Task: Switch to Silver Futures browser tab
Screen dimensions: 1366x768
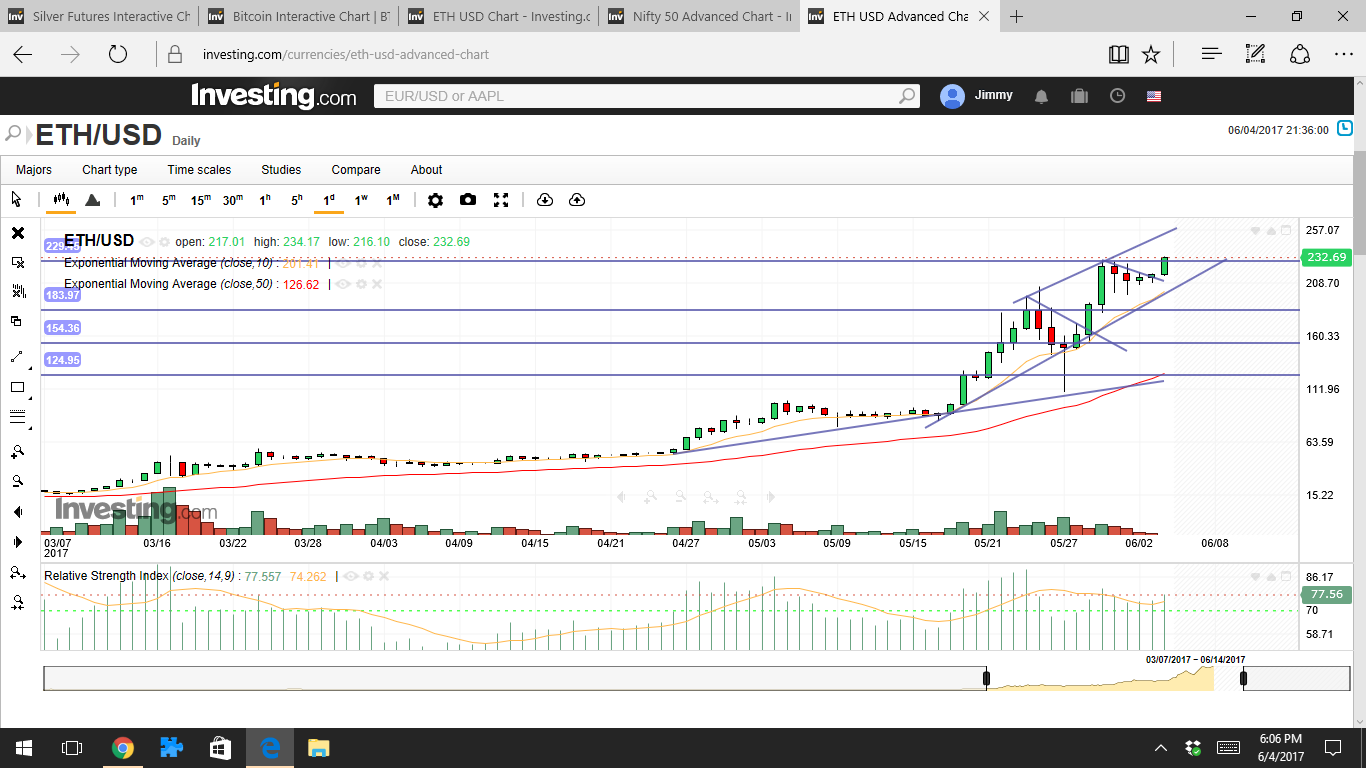Action: [x=98, y=16]
